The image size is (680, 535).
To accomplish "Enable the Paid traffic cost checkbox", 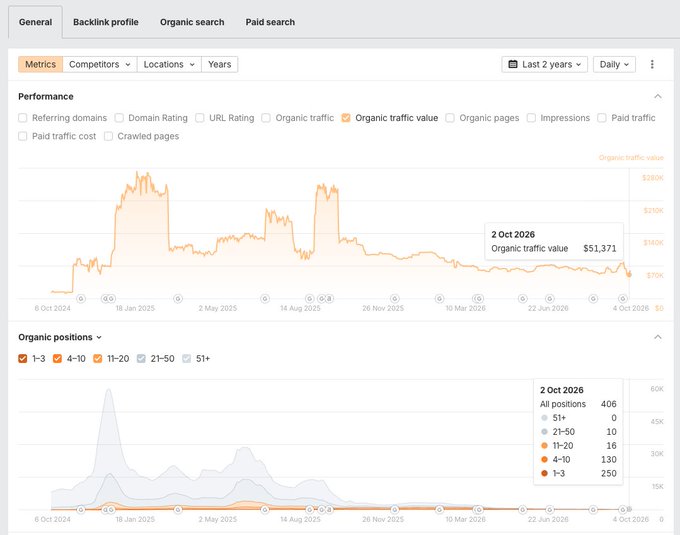I will [23, 136].
